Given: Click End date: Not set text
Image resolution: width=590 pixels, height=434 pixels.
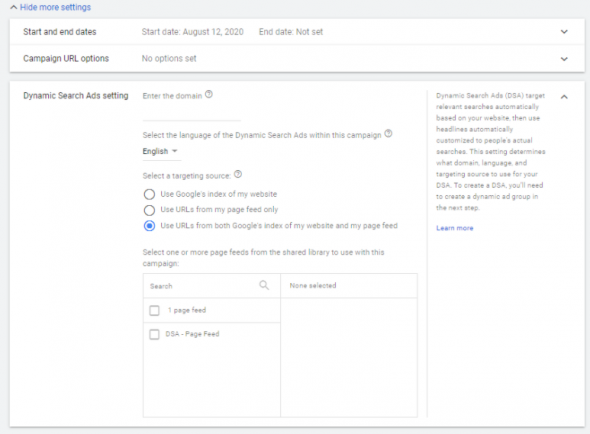Looking at the screenshot, I should [291, 32].
